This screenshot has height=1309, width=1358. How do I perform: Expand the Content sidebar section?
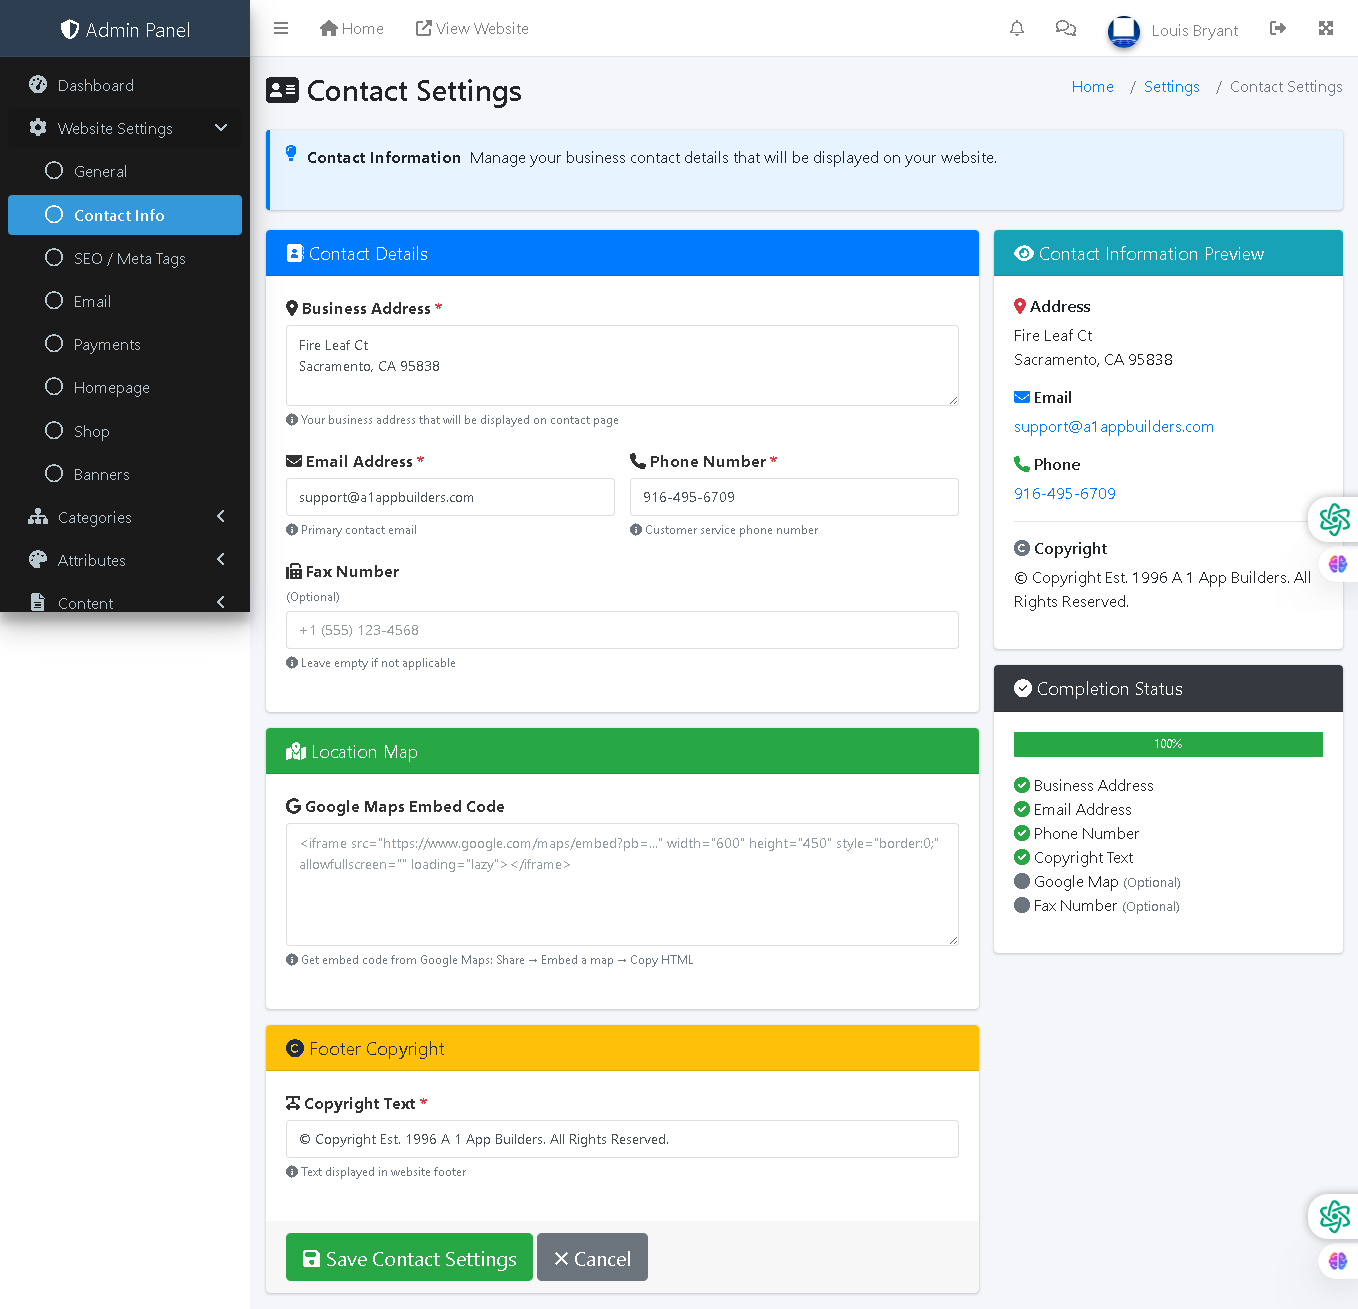coord(86,603)
